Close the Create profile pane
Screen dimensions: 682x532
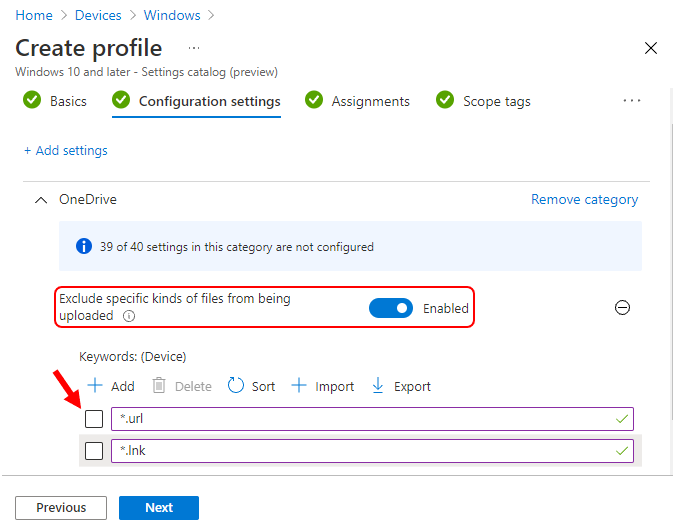pyautogui.click(x=650, y=48)
